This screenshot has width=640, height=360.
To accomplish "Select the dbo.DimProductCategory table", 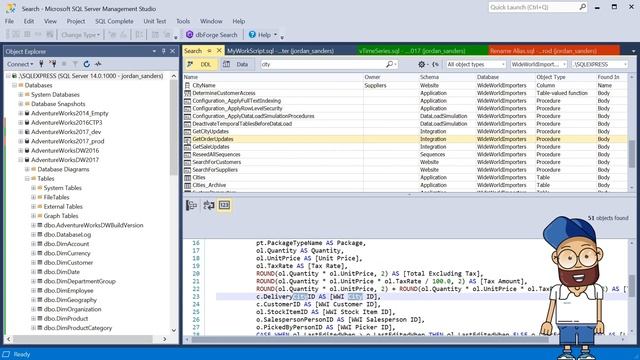I will point(78,328).
